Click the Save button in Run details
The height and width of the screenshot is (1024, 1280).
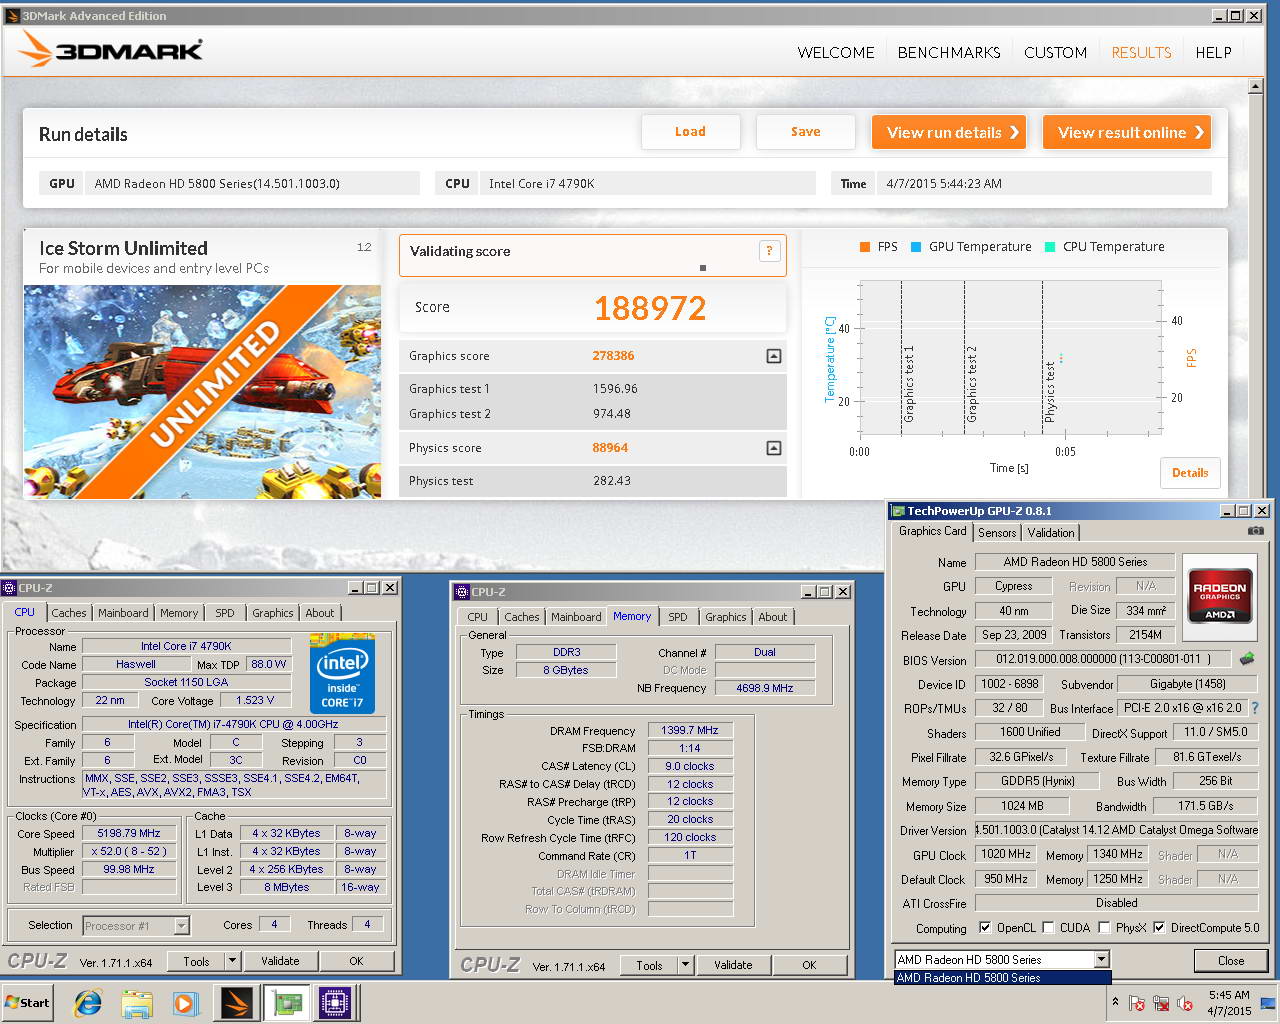[805, 132]
